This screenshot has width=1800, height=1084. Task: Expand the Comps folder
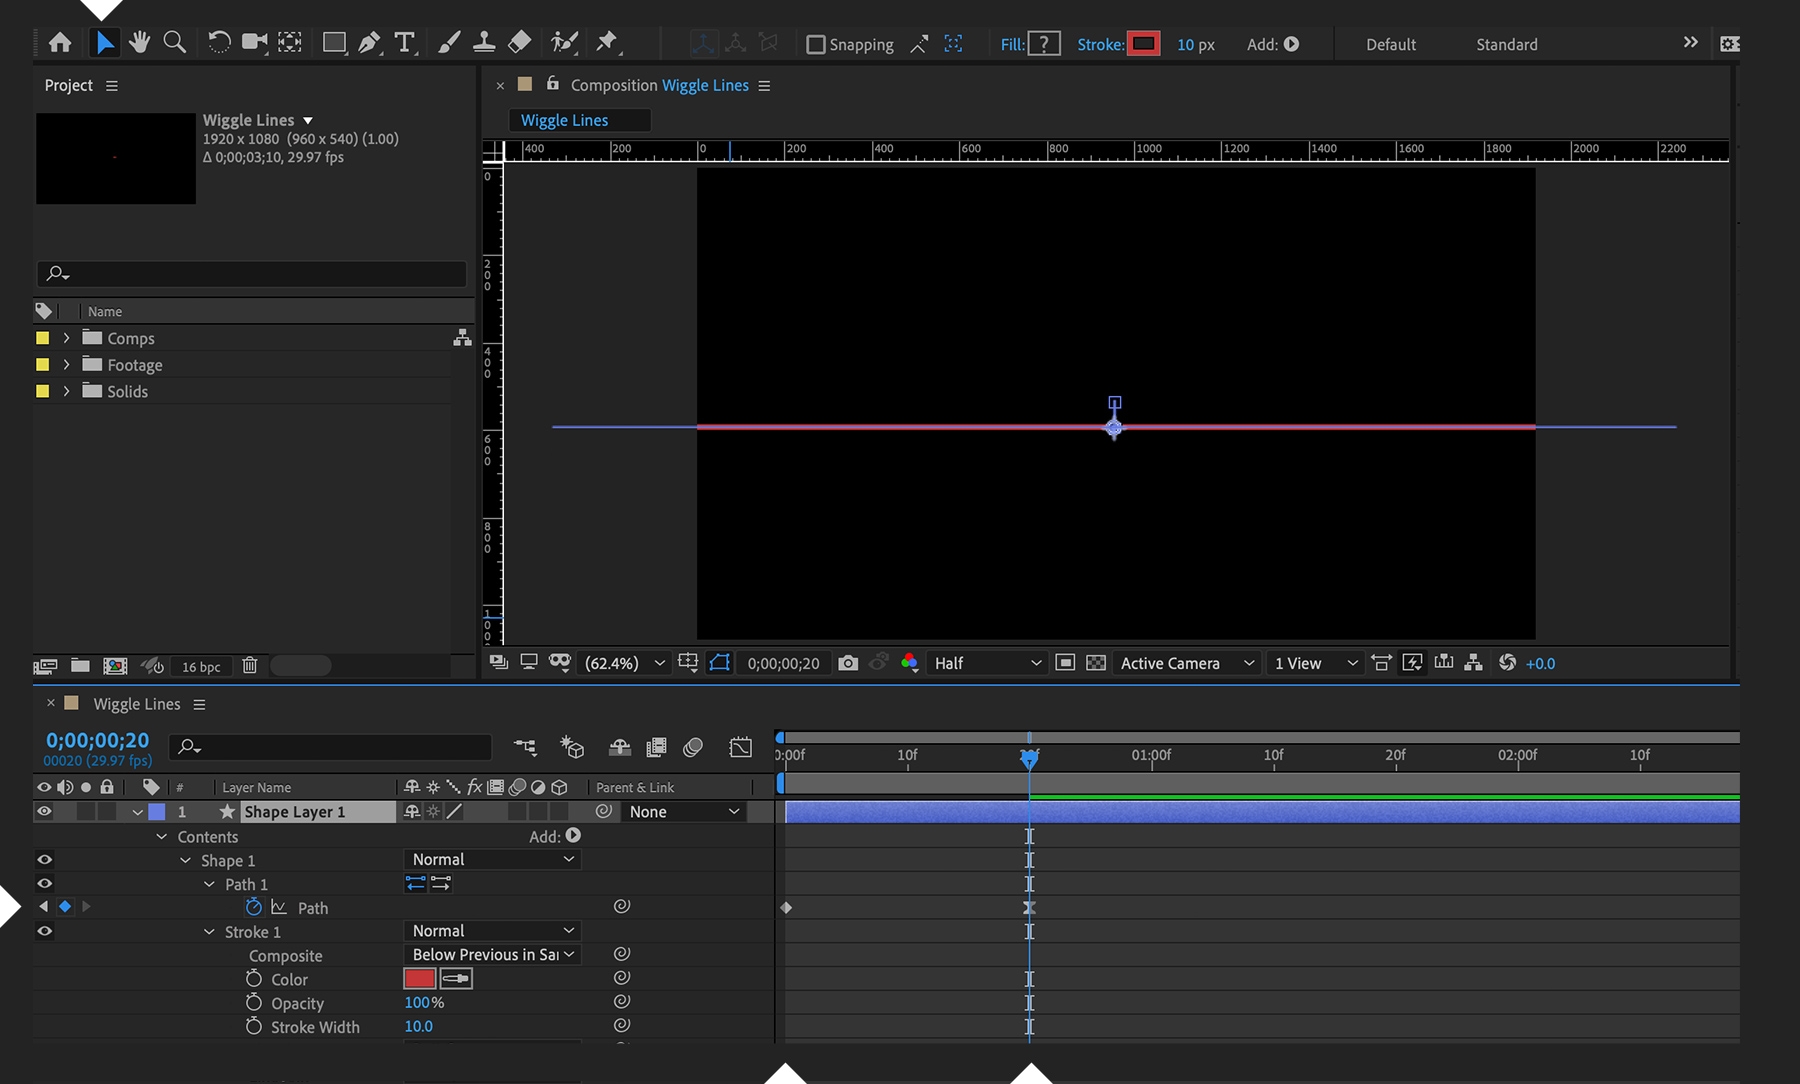(x=66, y=338)
